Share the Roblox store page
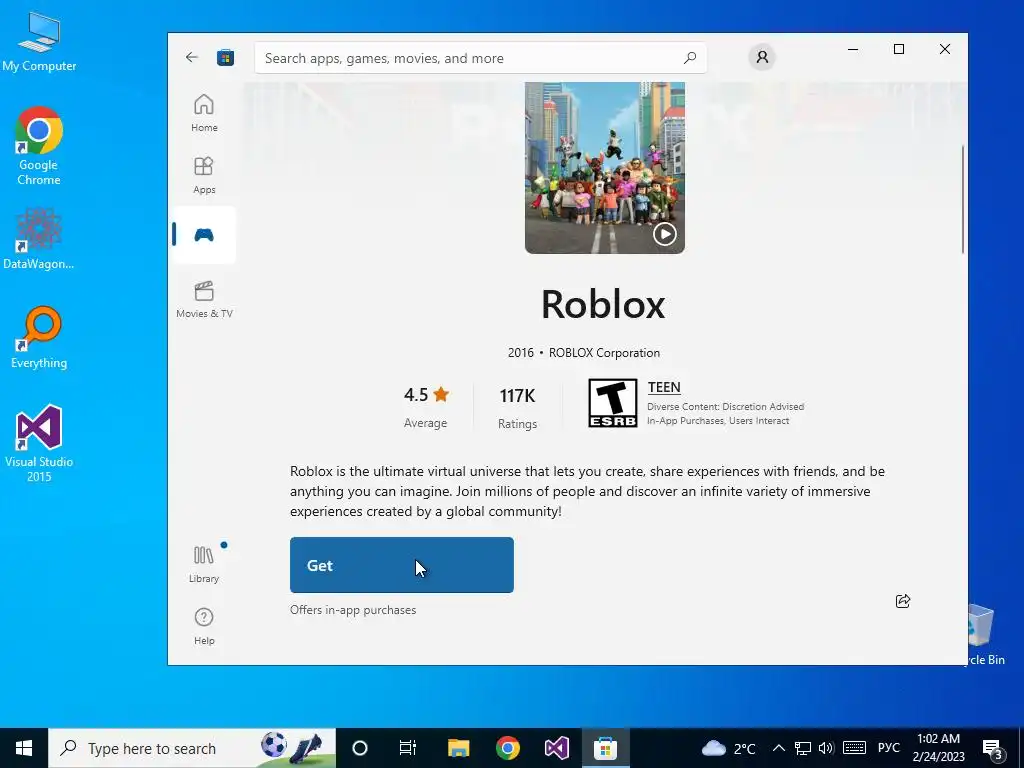Viewport: 1024px width, 768px height. [x=903, y=601]
